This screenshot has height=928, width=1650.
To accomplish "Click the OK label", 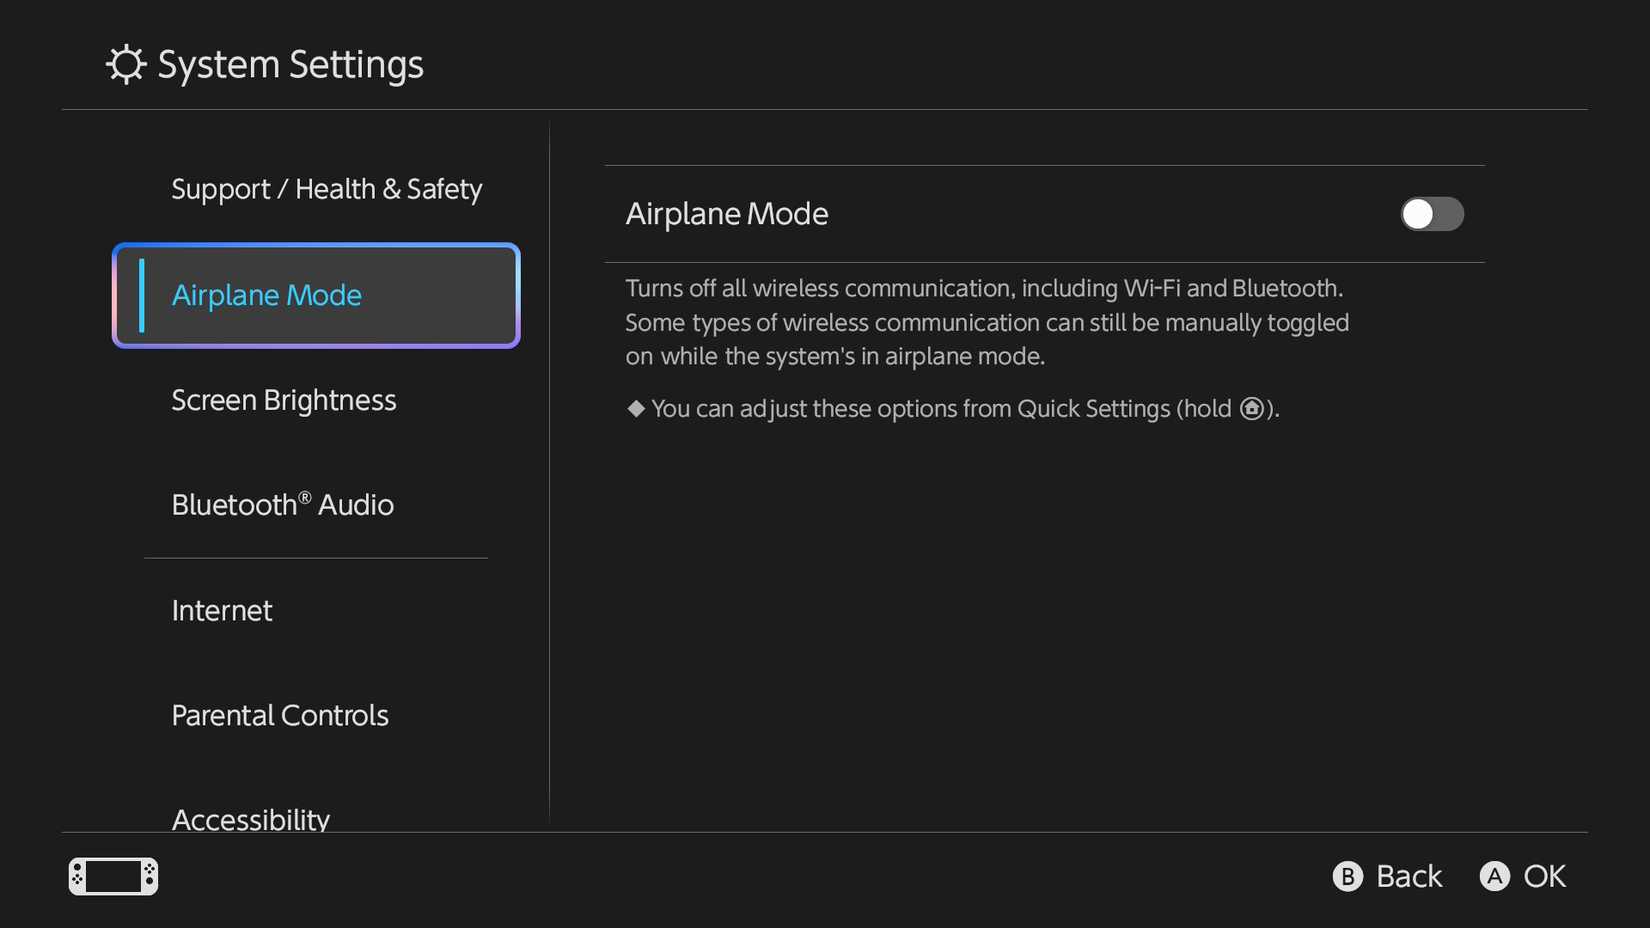I will click(x=1544, y=876).
